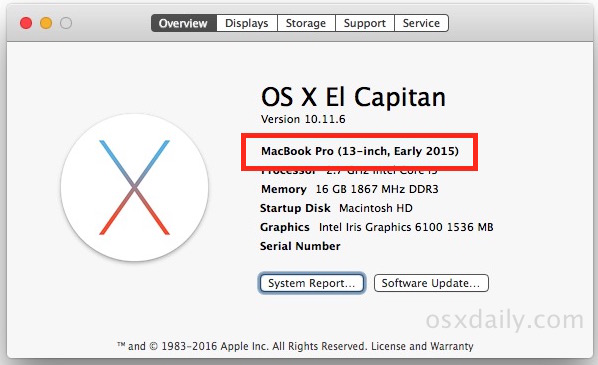Click the OS X El Capitan logo

pyautogui.click(x=134, y=187)
